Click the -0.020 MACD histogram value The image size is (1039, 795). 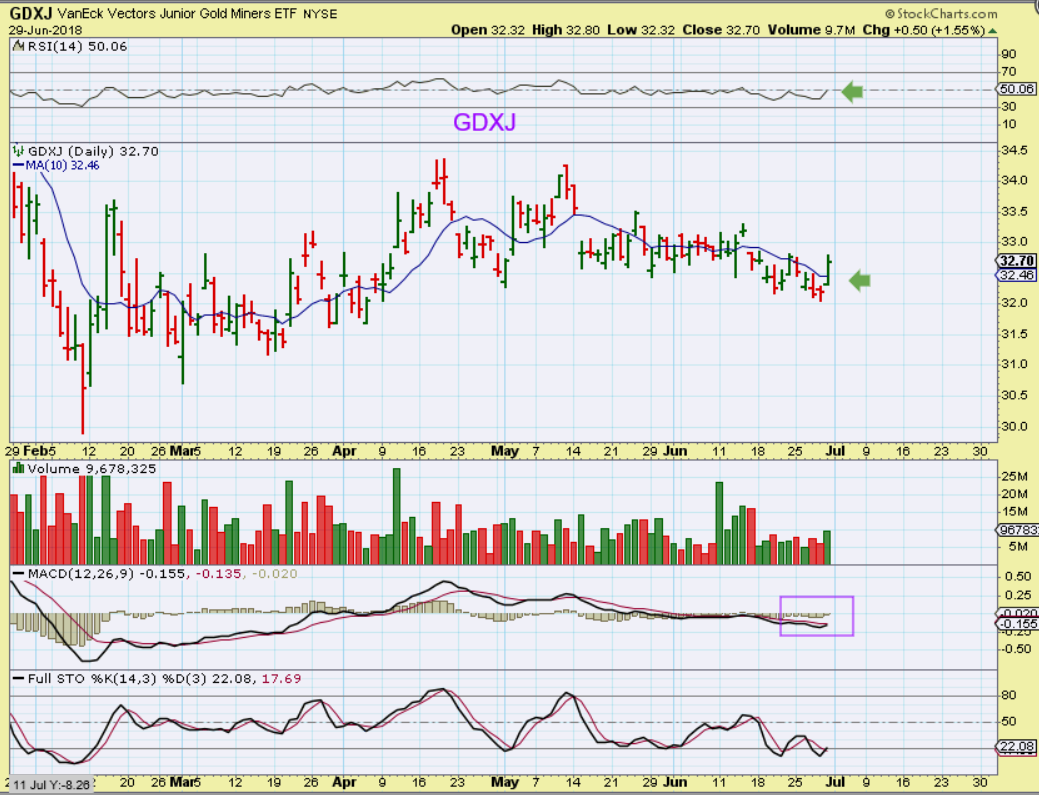pos(274,574)
